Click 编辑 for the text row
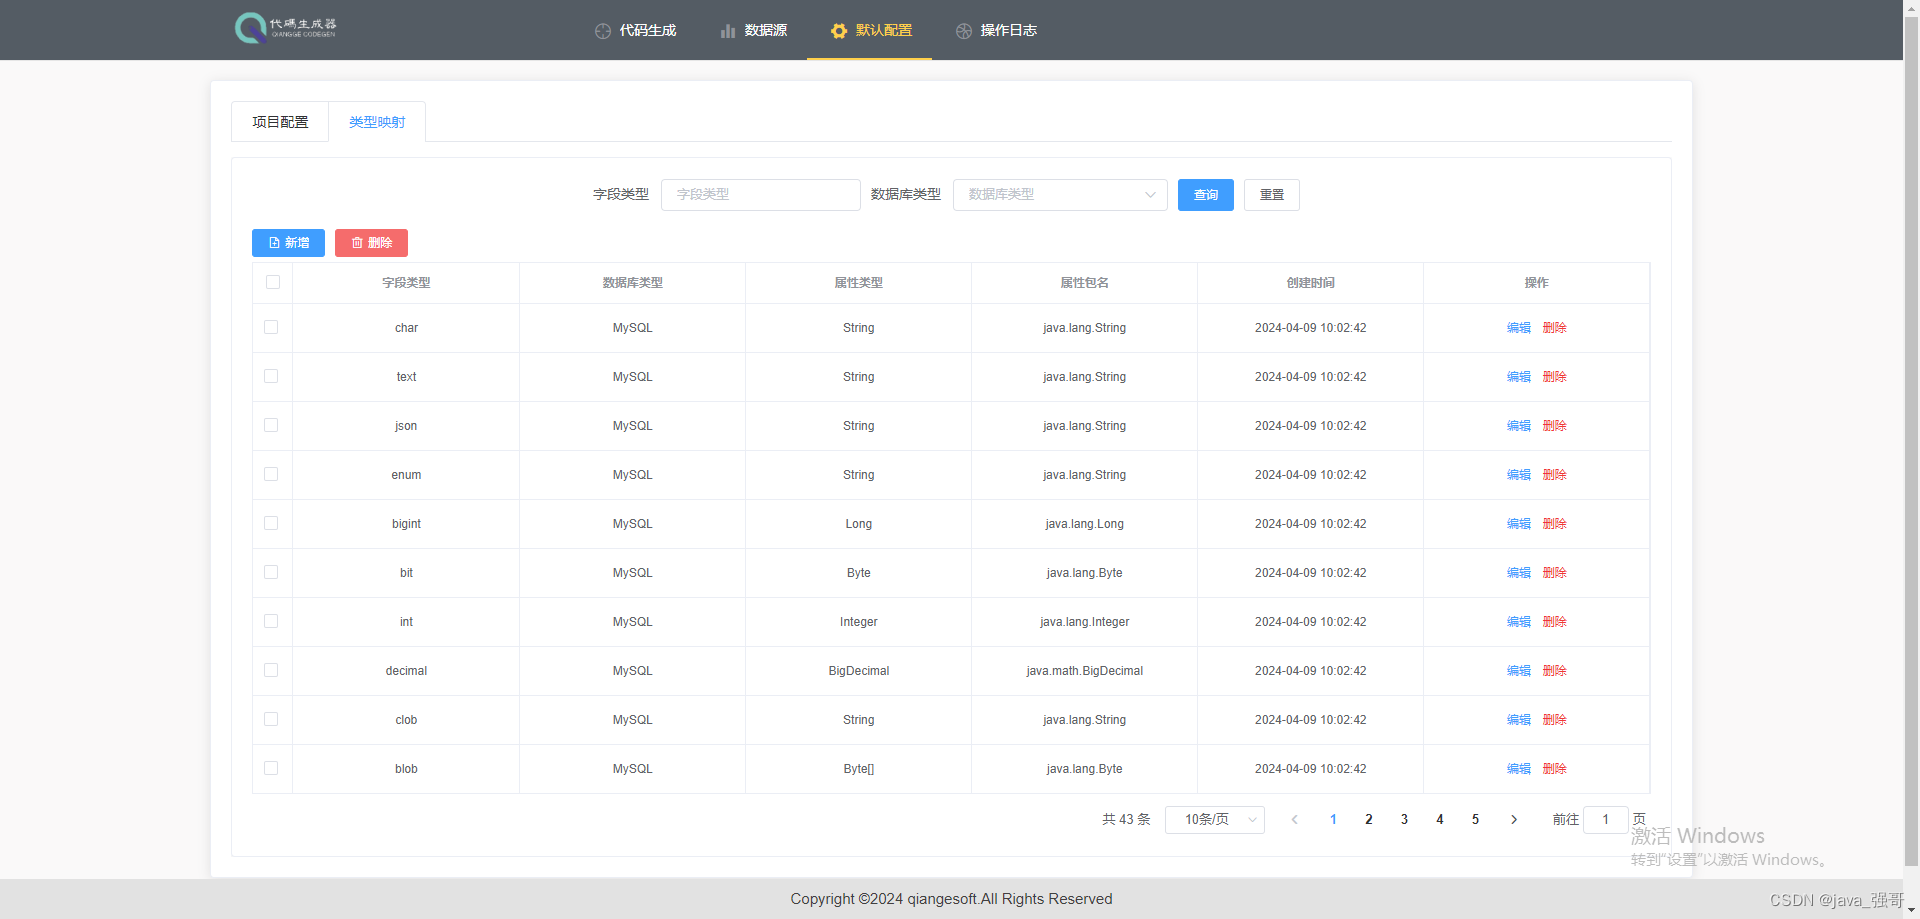This screenshot has width=1920, height=919. click(1519, 377)
